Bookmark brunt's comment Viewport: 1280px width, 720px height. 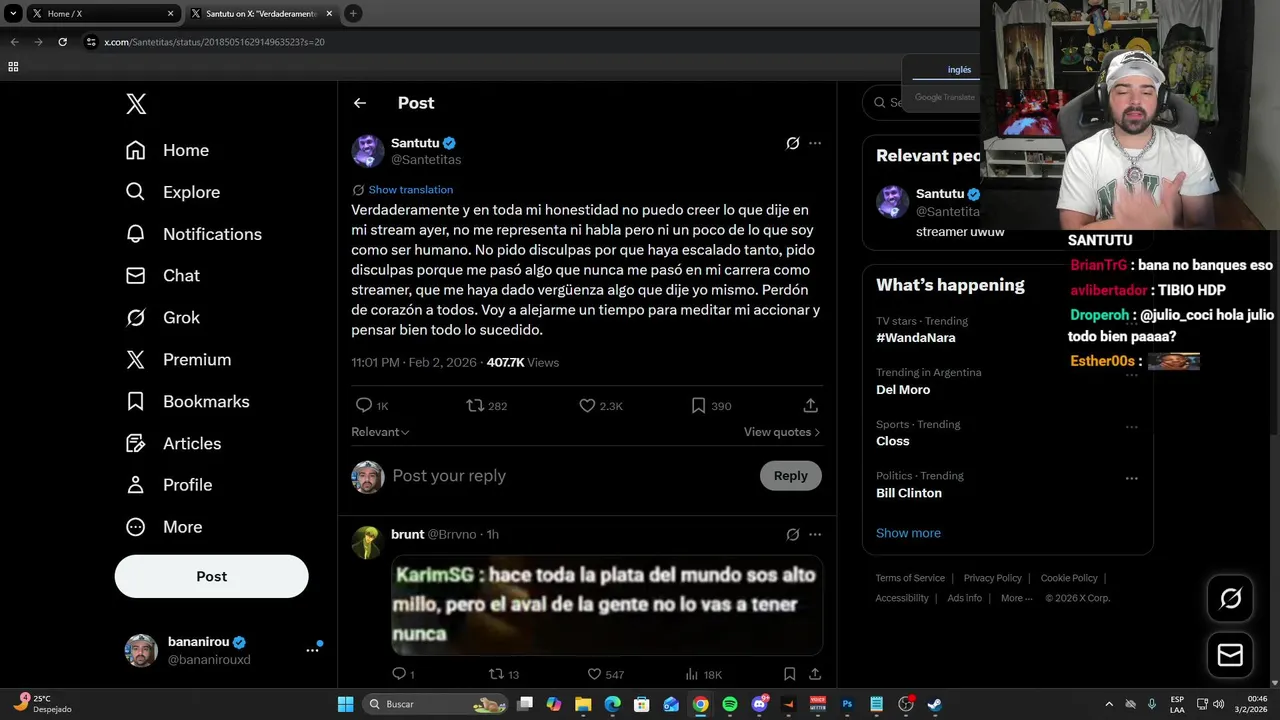(789, 674)
